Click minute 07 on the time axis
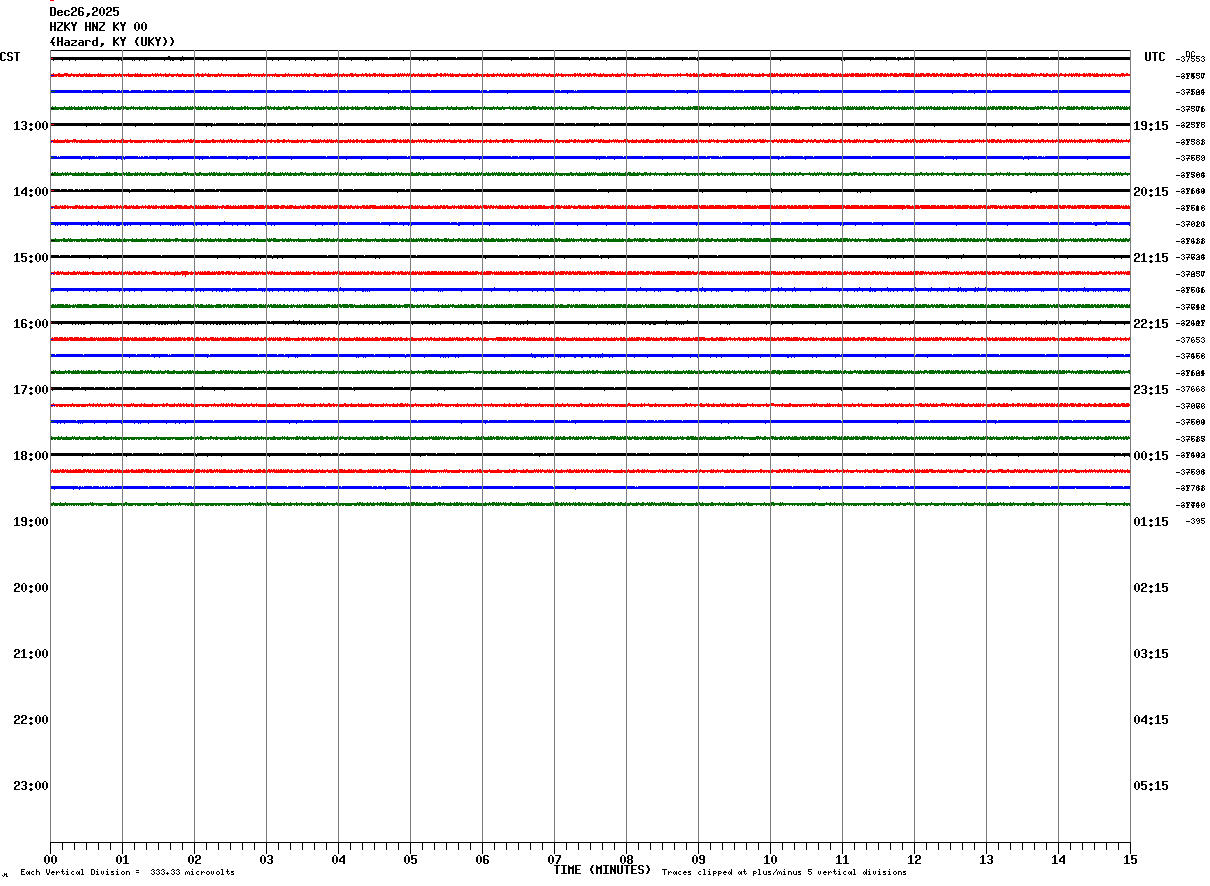This screenshot has height=886, width=1210. click(554, 860)
